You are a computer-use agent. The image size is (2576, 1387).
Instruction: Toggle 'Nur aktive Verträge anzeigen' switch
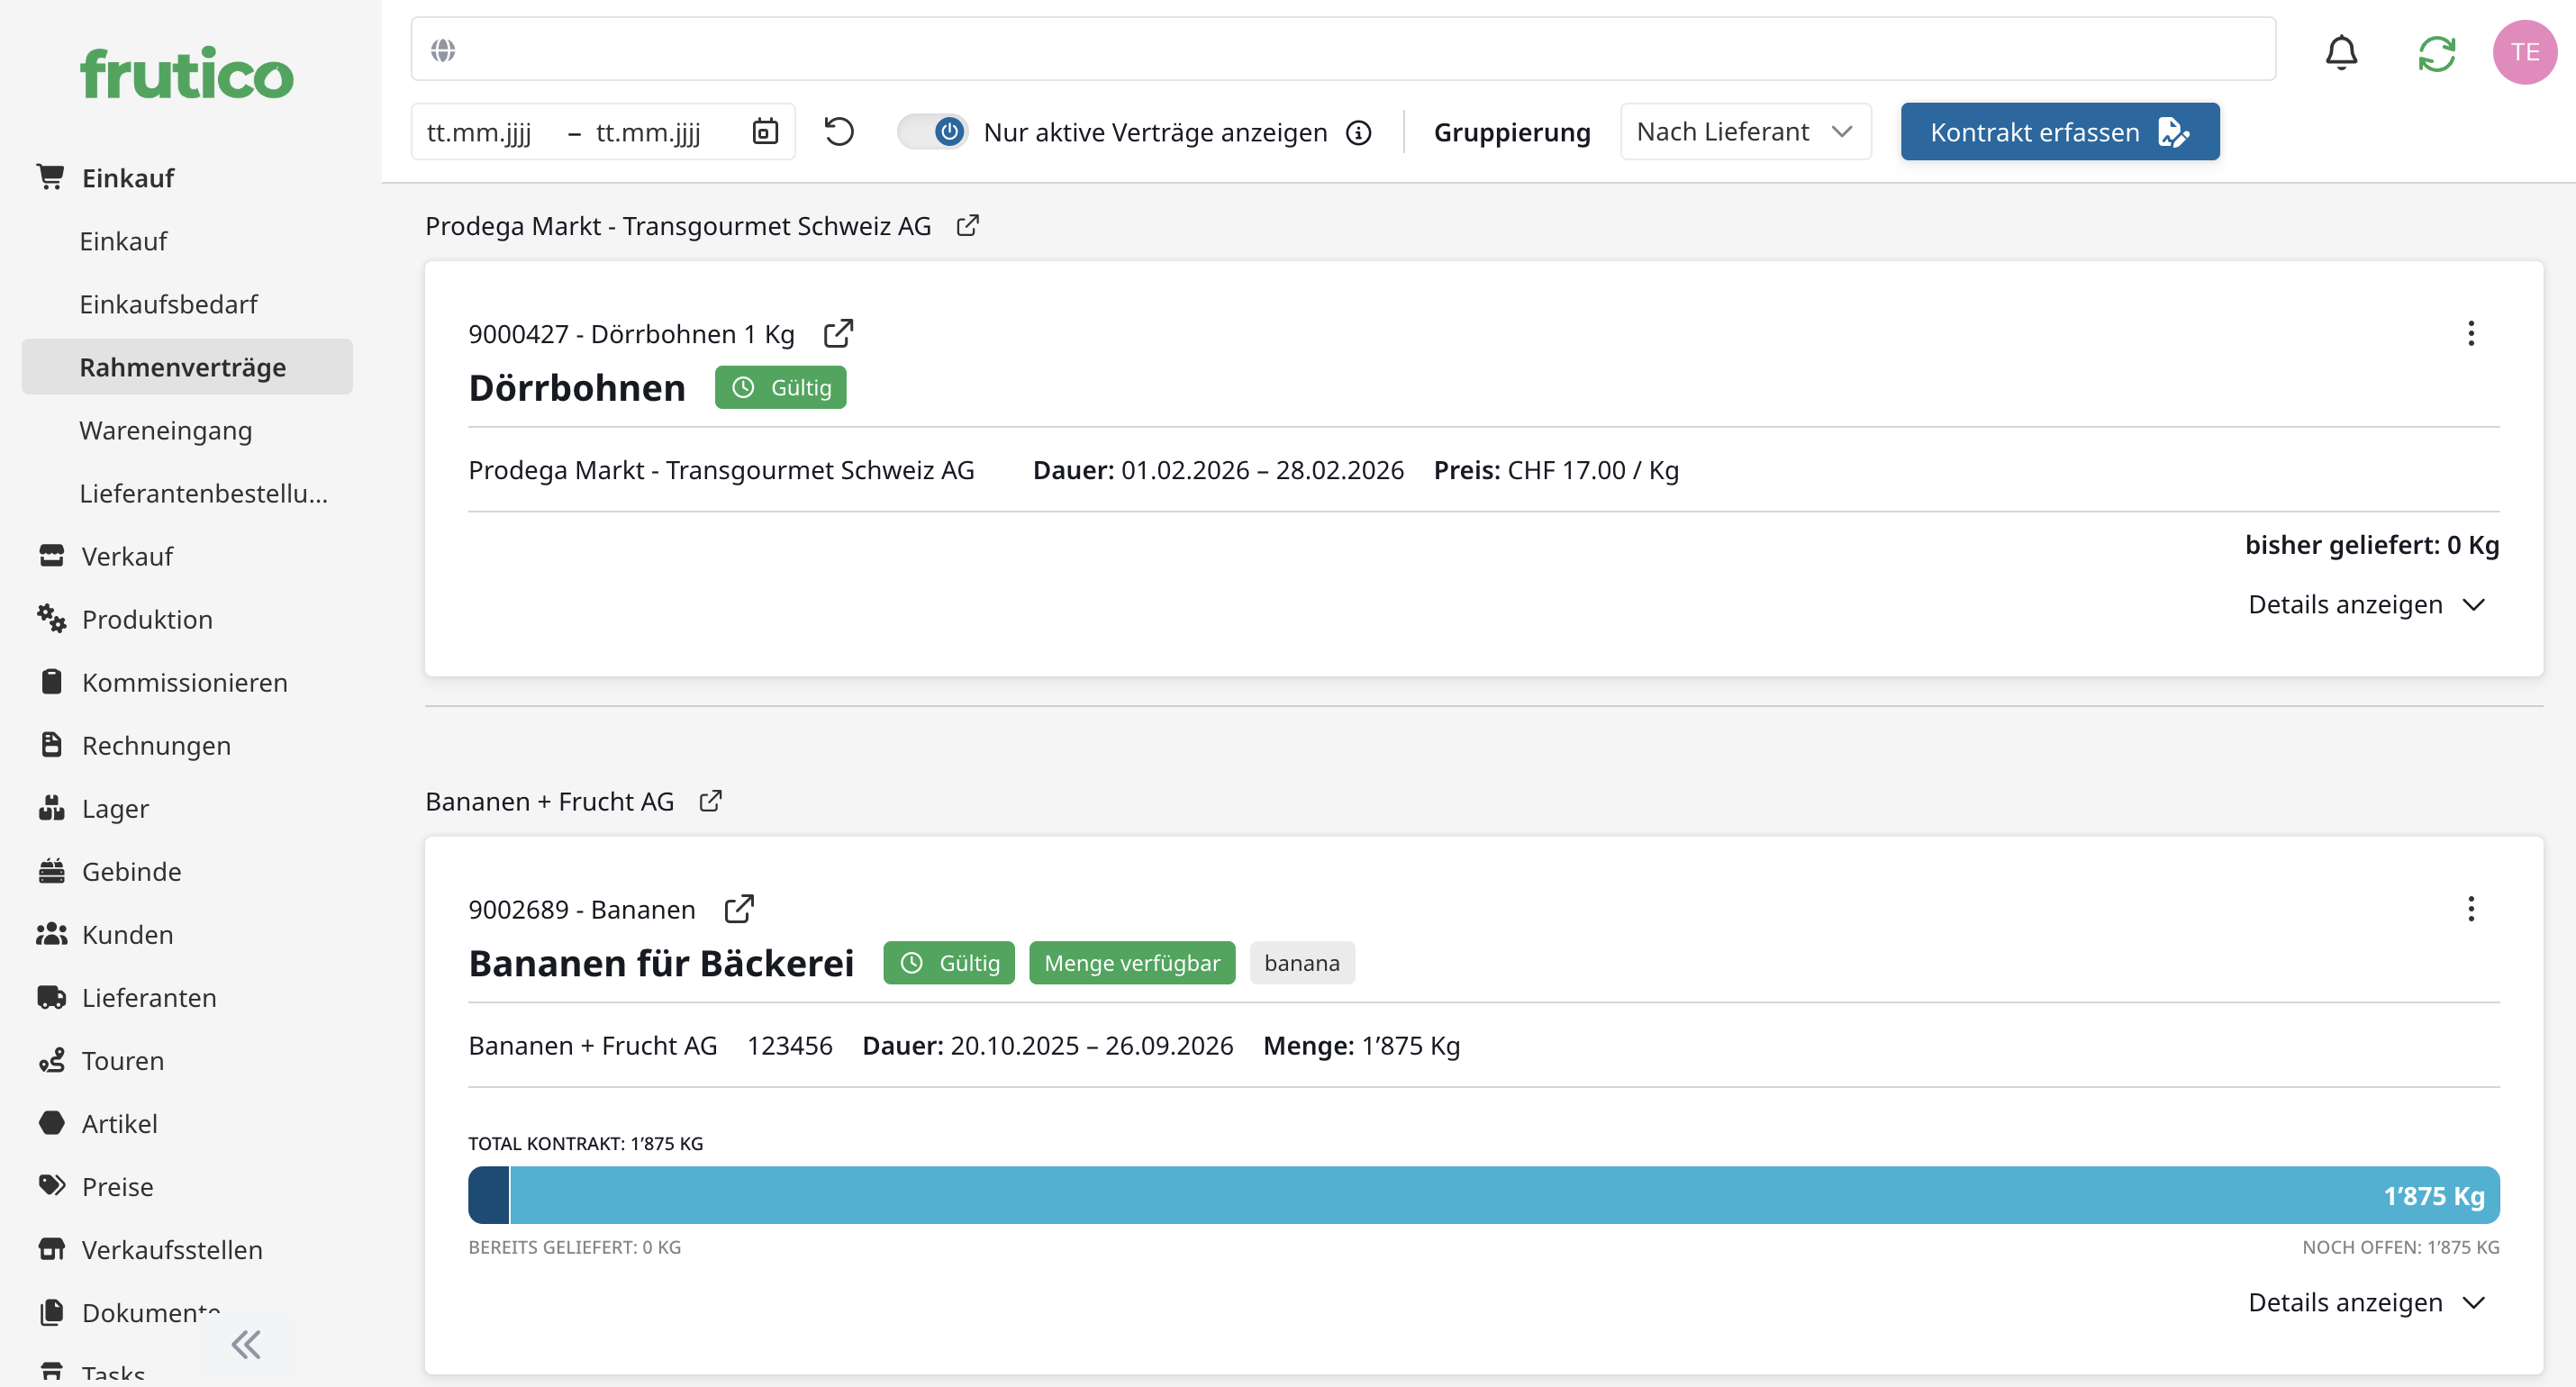(932, 132)
